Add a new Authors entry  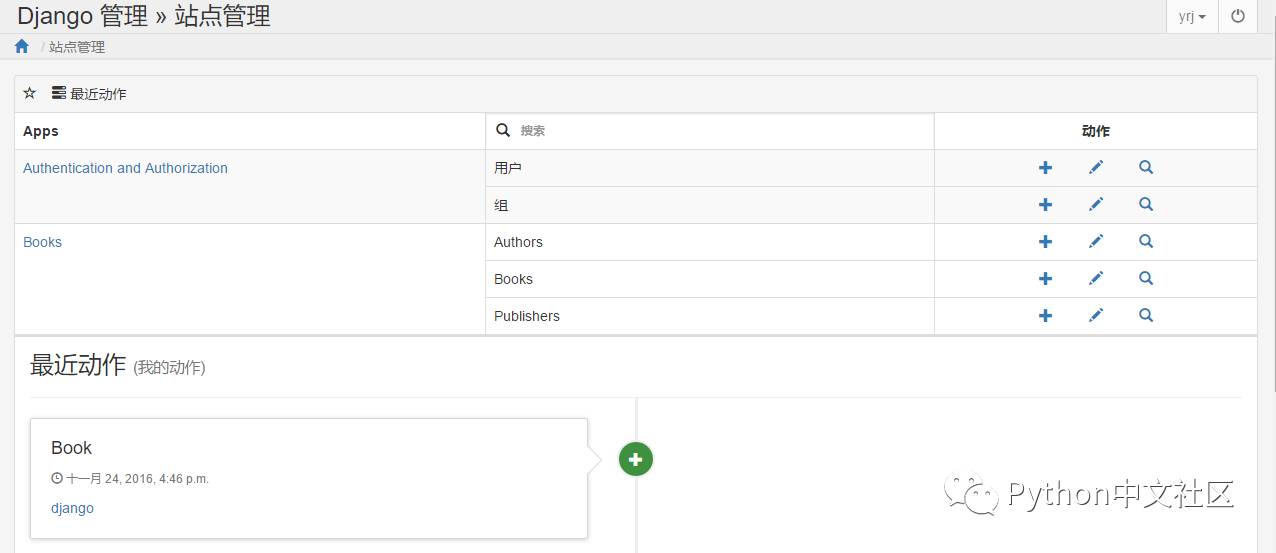point(1045,242)
